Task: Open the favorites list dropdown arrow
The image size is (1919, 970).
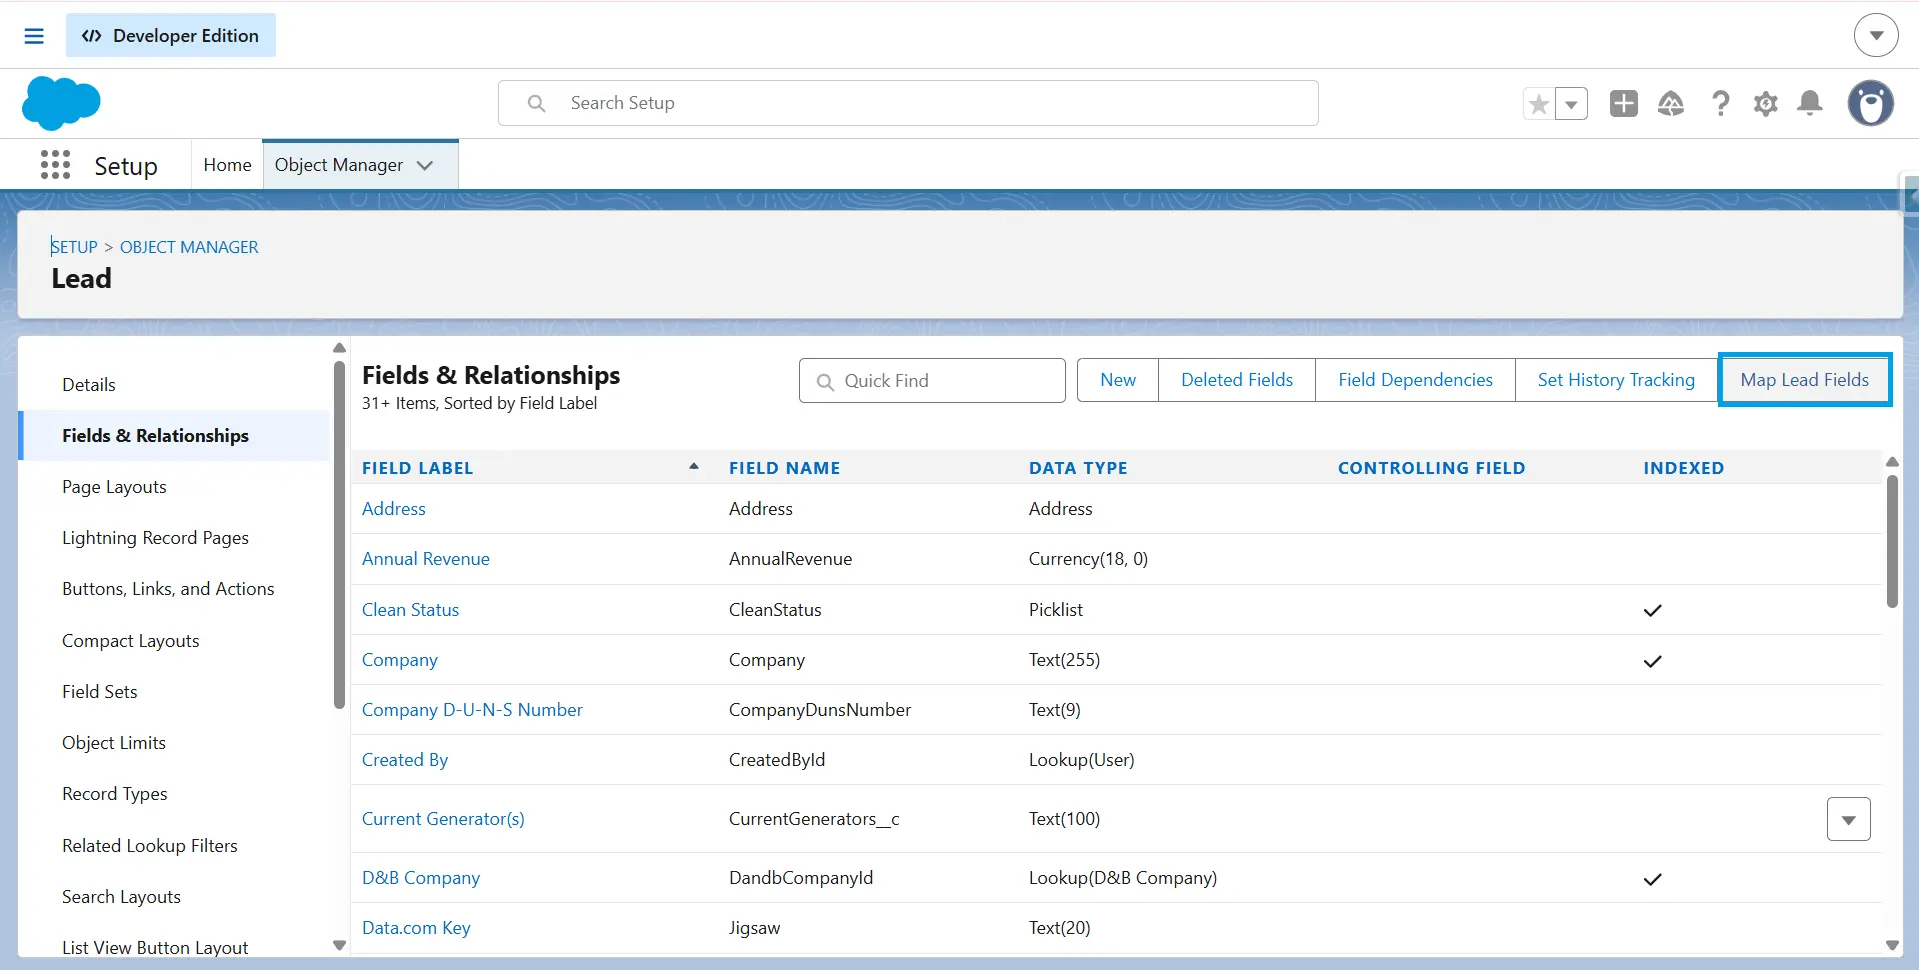Action: click(1571, 104)
